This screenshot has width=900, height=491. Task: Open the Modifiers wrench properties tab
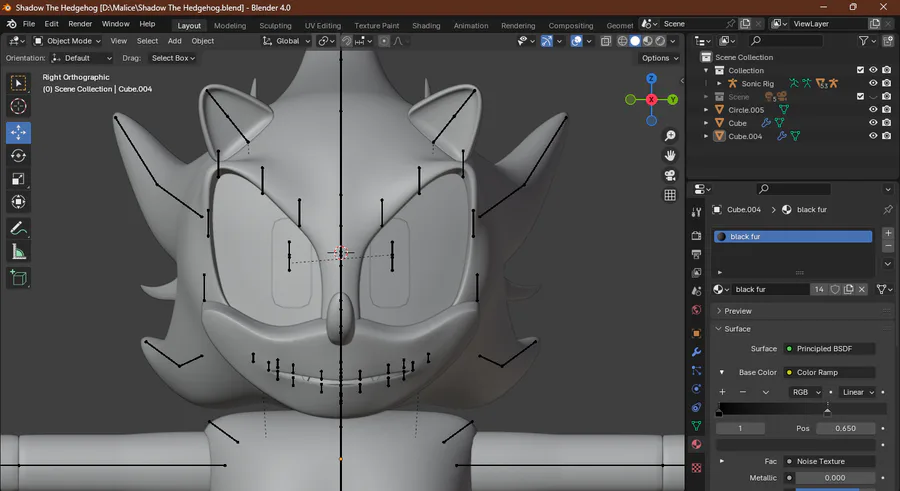click(x=696, y=352)
